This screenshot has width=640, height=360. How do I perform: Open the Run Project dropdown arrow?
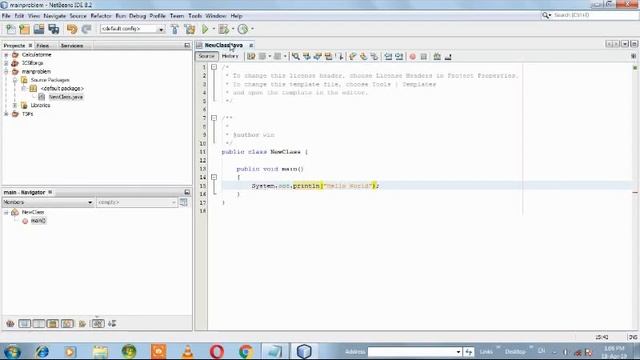coord(213,29)
